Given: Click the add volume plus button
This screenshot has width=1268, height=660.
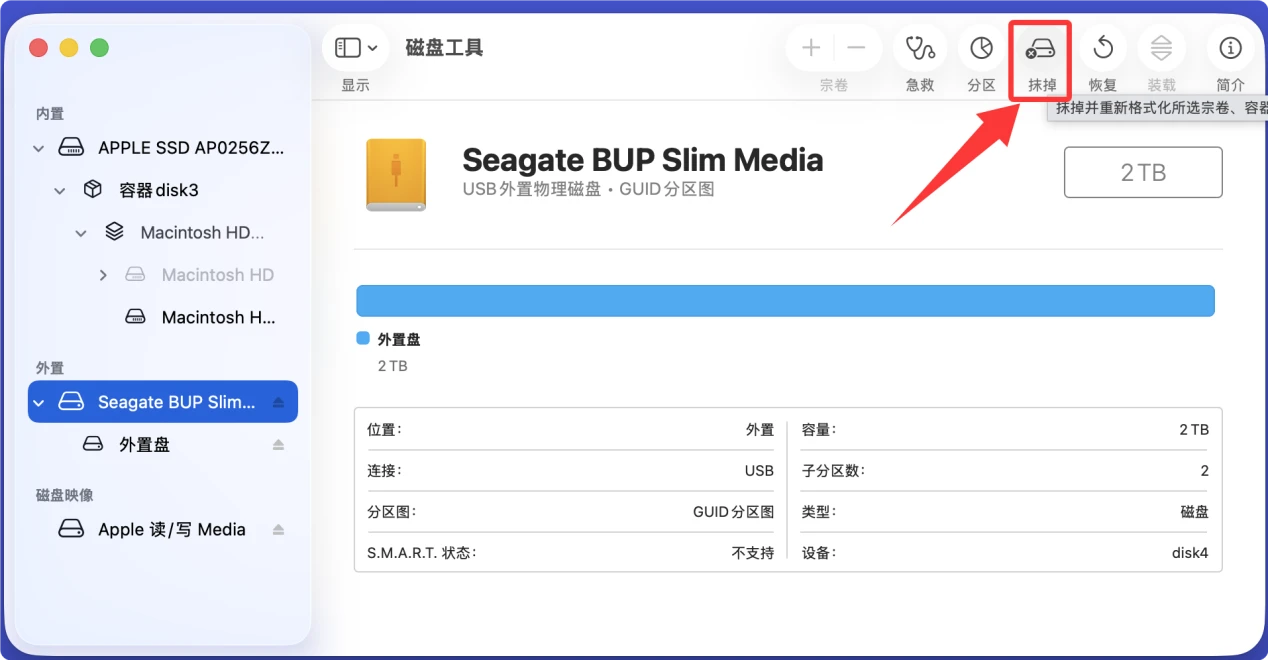Looking at the screenshot, I should coord(811,48).
